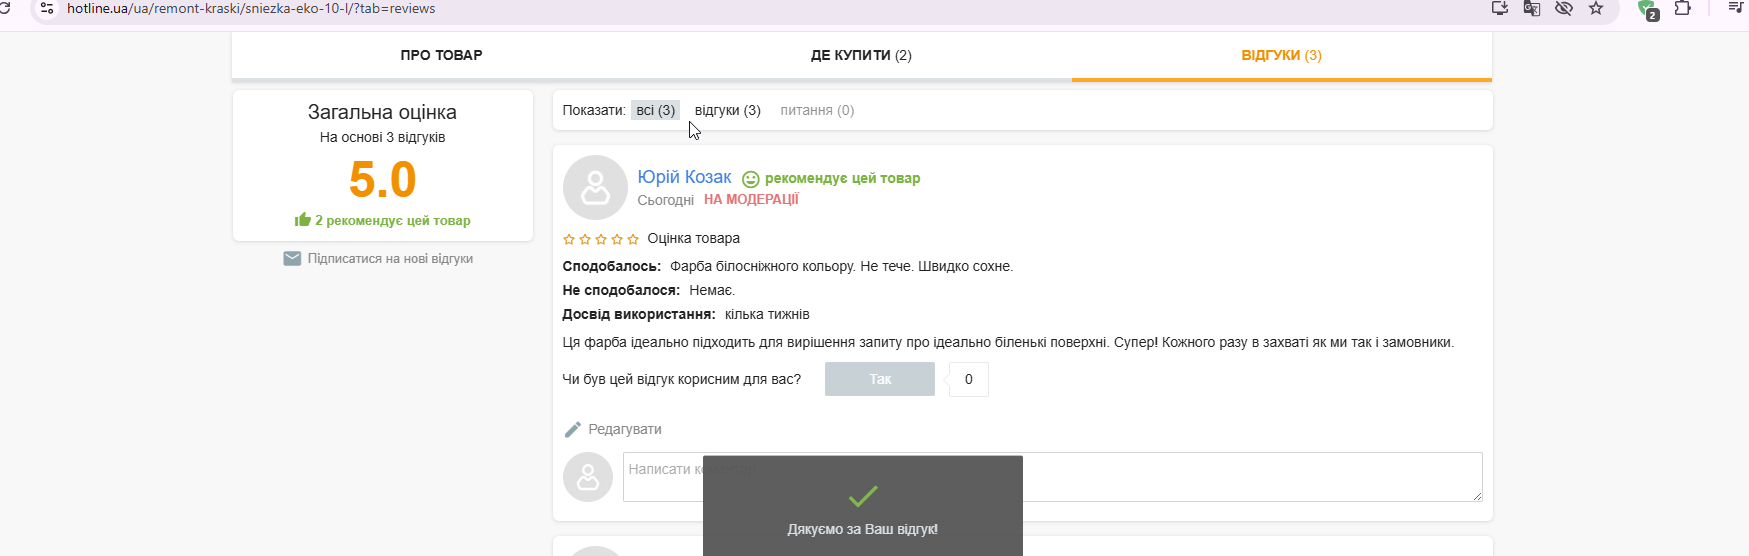Viewport: 1749px width, 556px height.
Task: Click the Сьогодні date text
Action: tap(665, 200)
